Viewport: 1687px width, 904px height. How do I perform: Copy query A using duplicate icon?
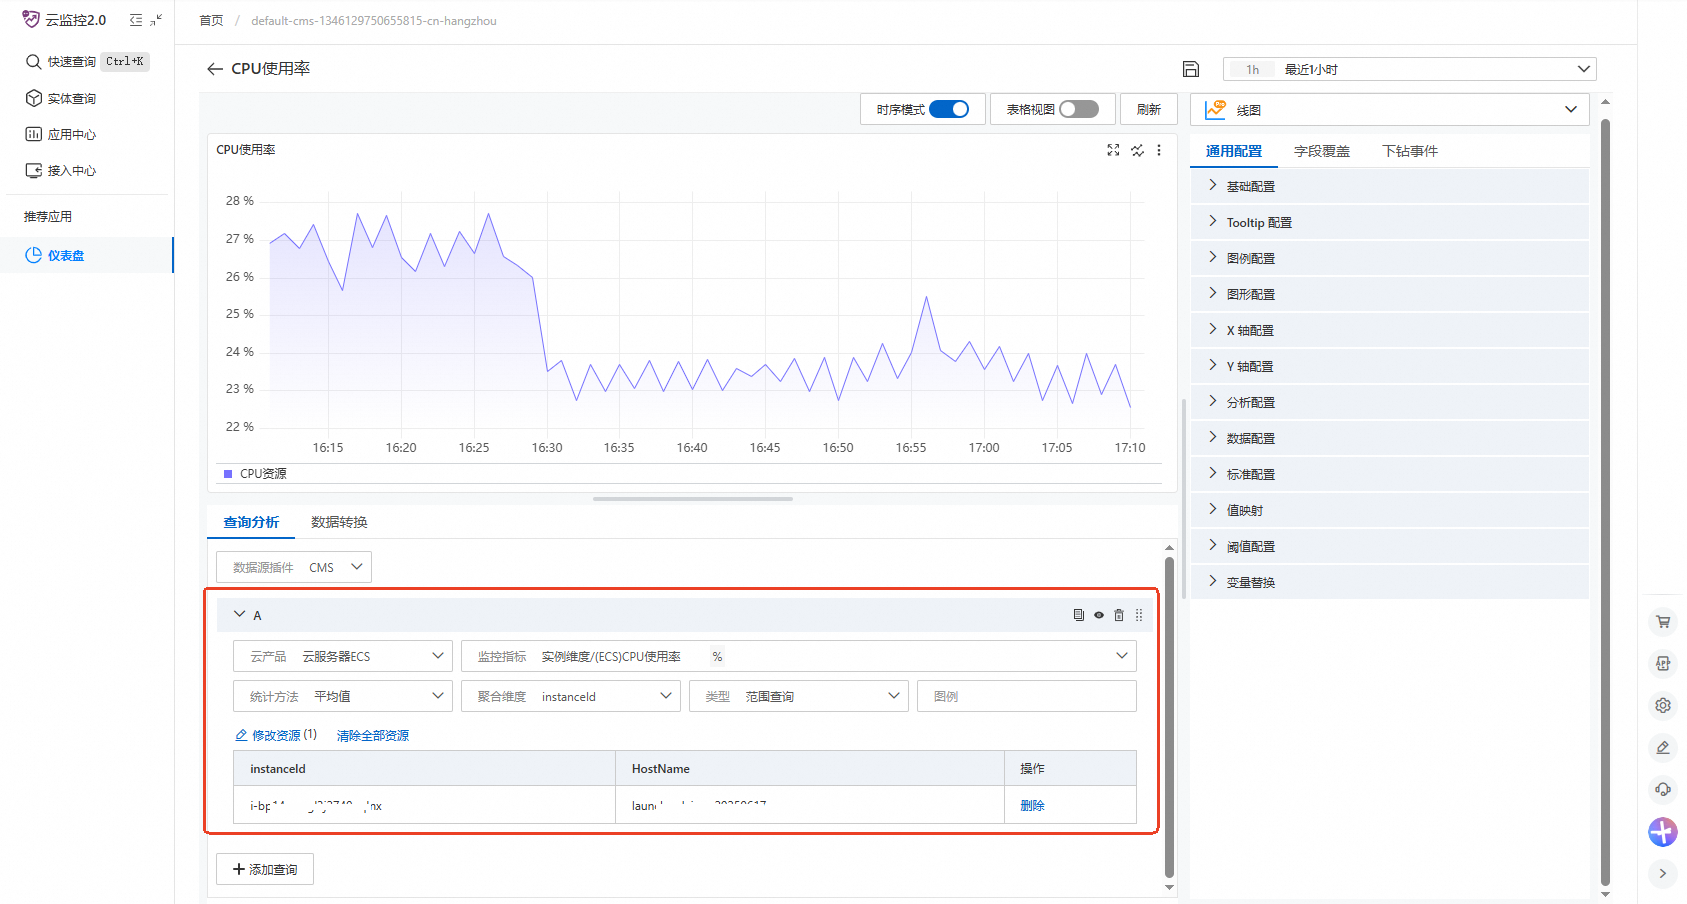tap(1078, 615)
